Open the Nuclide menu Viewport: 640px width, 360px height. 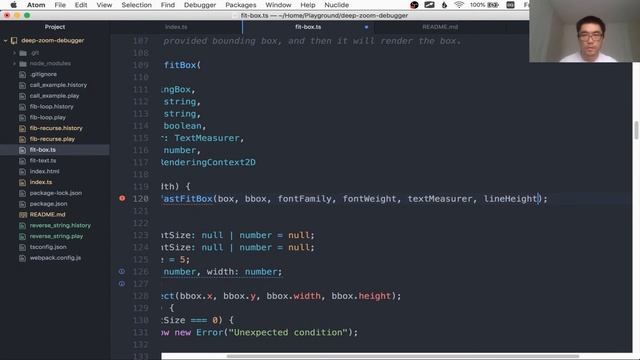pos(336,5)
